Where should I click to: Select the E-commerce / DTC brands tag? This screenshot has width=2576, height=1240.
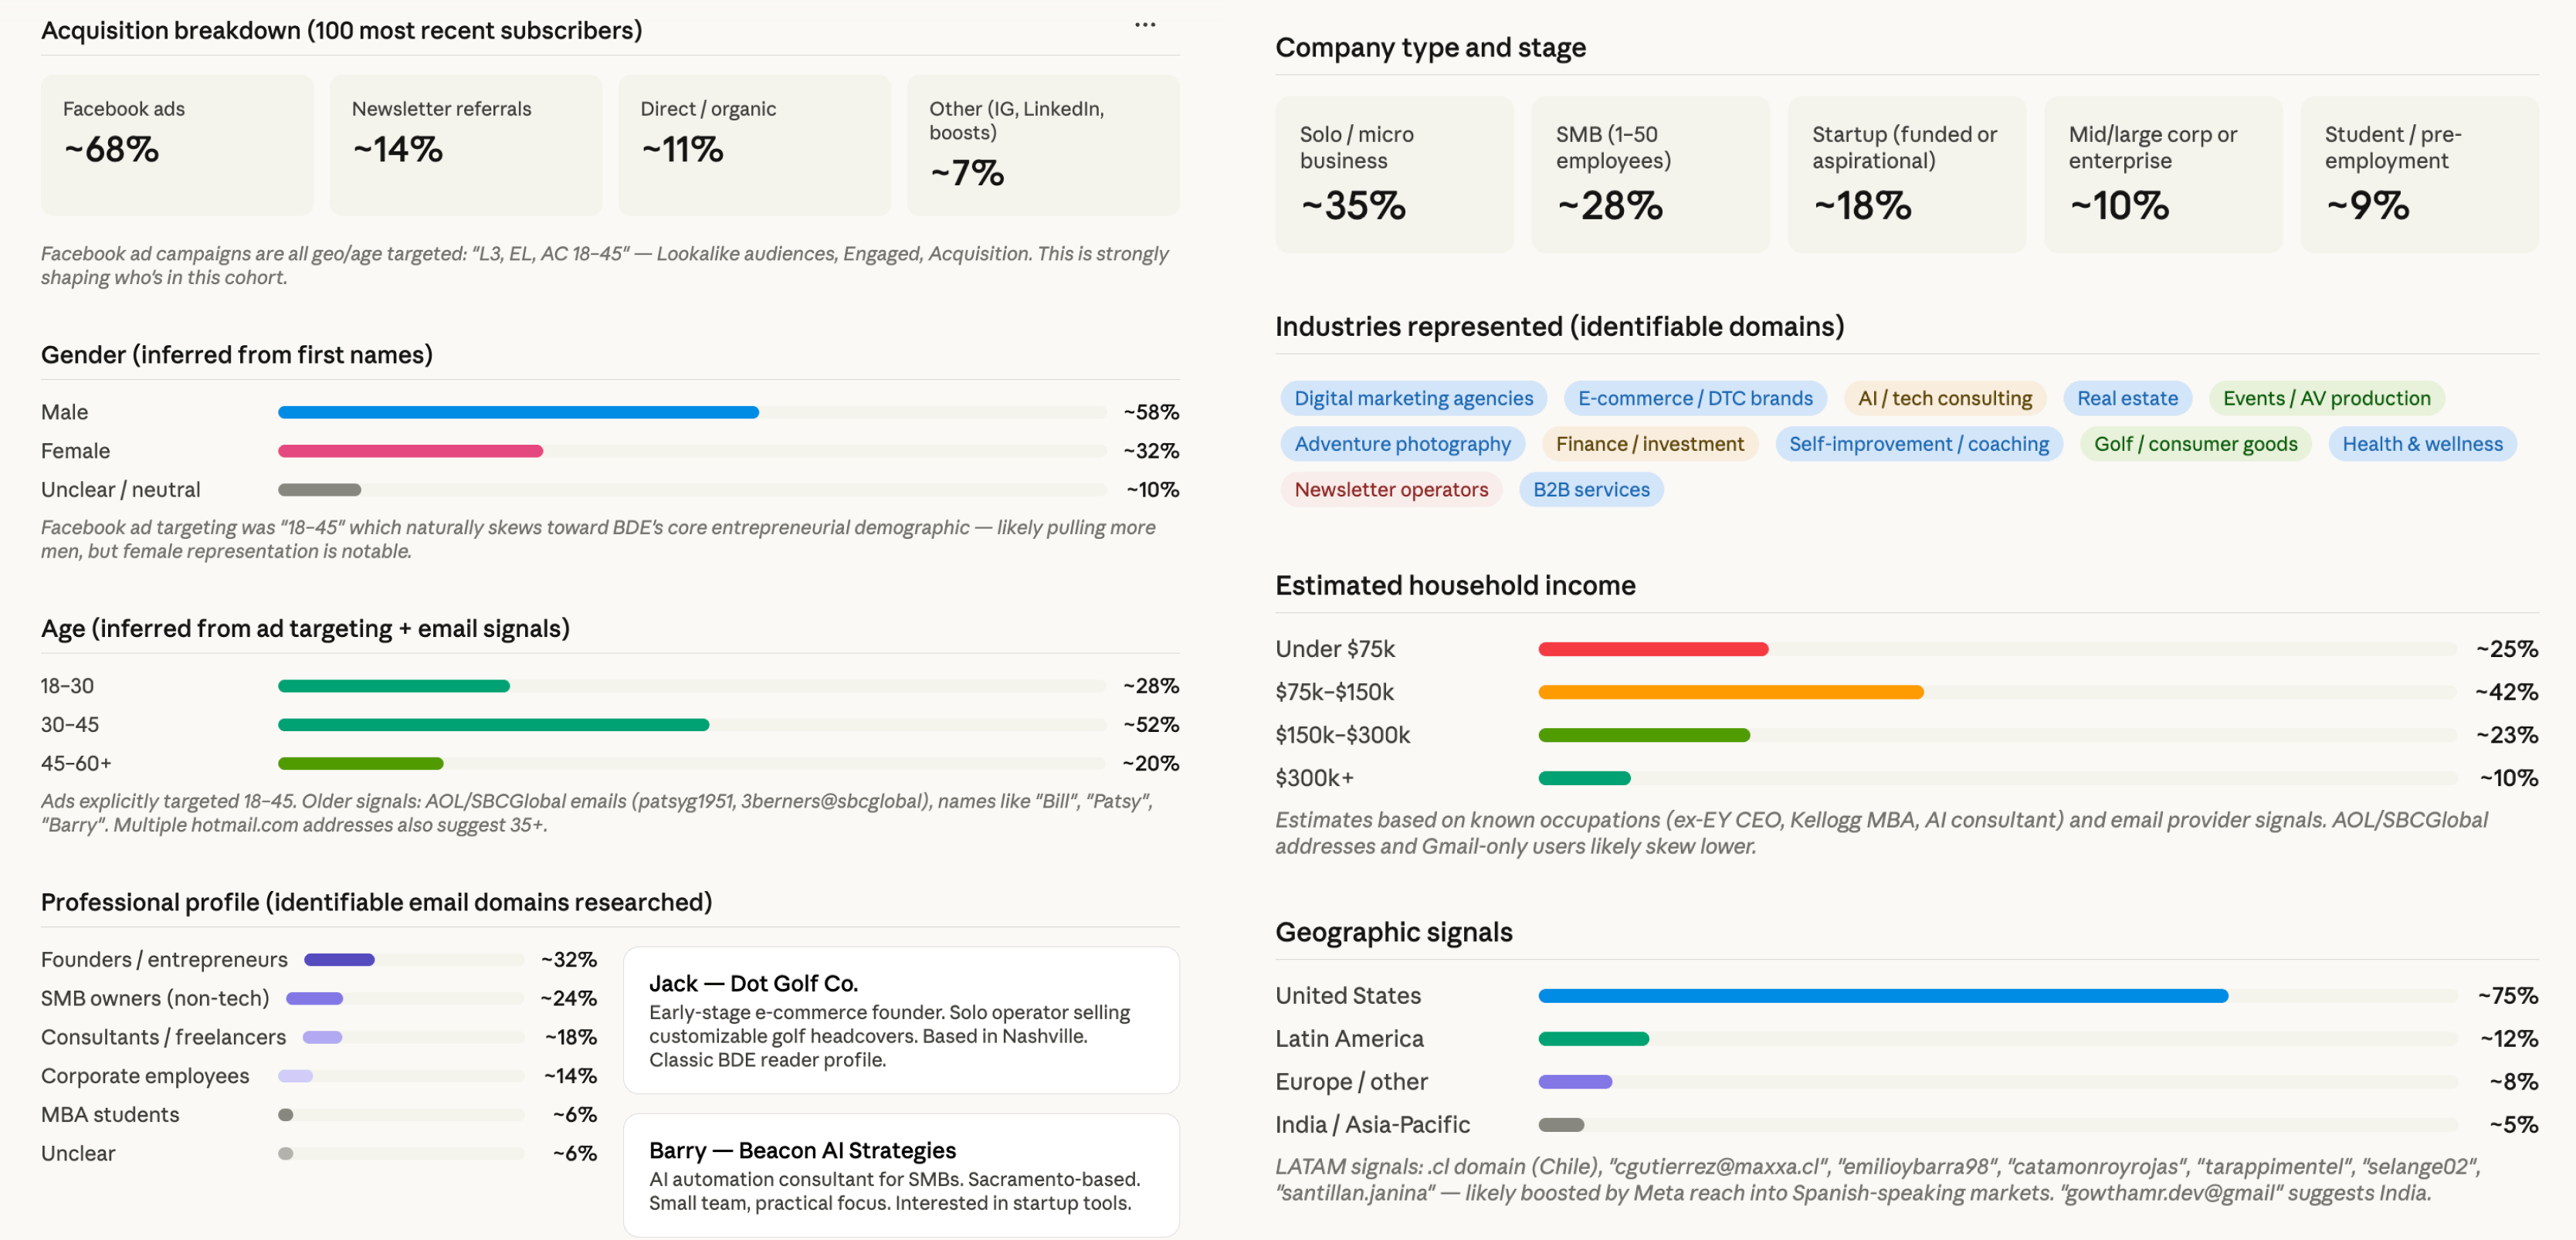(1694, 398)
